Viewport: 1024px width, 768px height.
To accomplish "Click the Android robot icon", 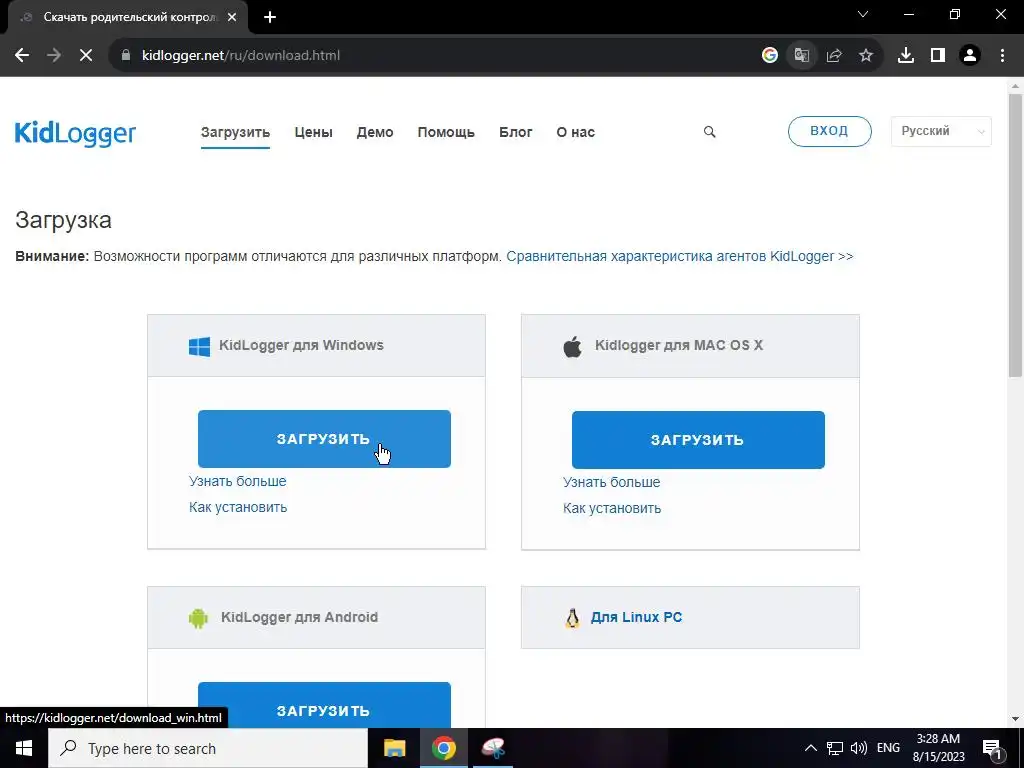I will point(198,618).
